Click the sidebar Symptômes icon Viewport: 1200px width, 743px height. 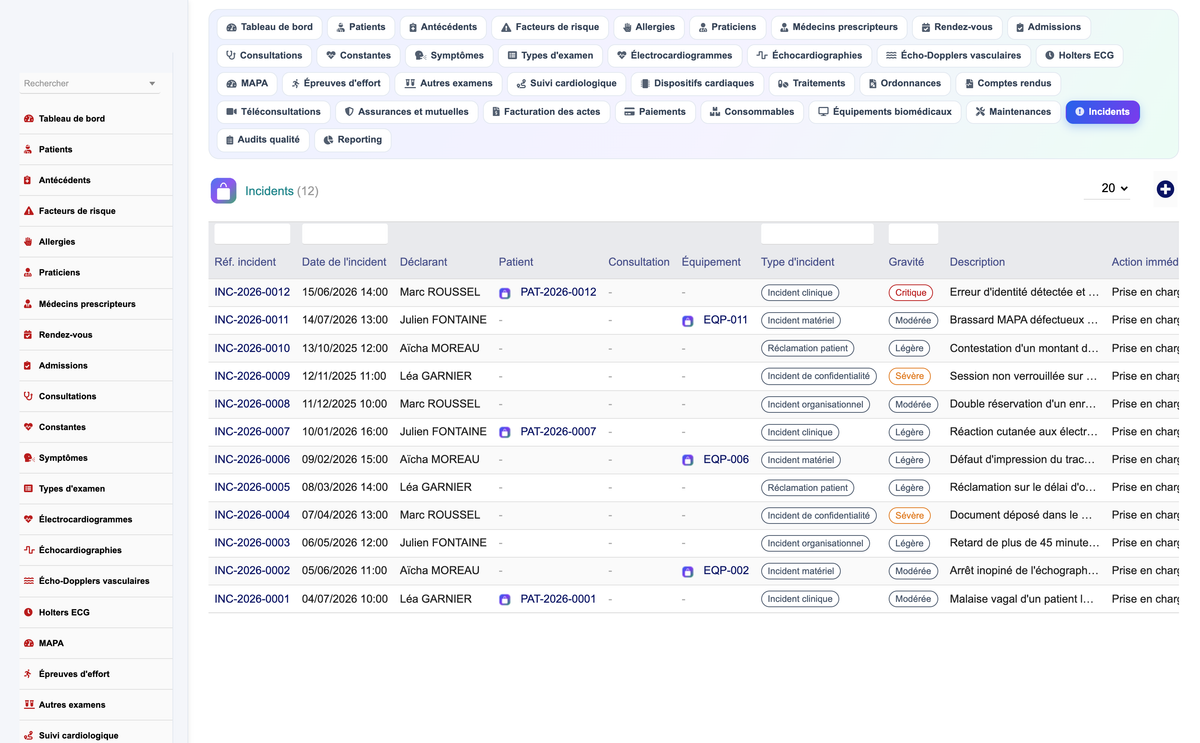(29, 458)
